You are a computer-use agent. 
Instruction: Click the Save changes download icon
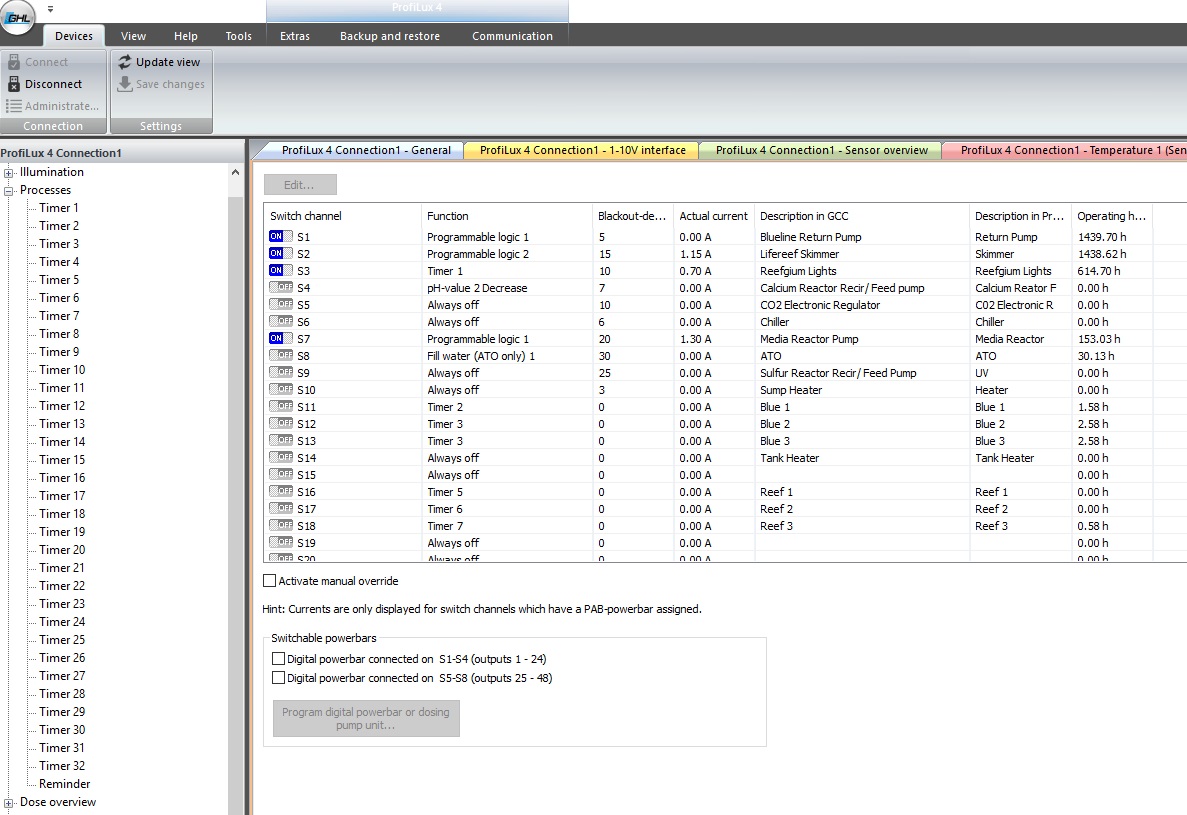point(125,84)
